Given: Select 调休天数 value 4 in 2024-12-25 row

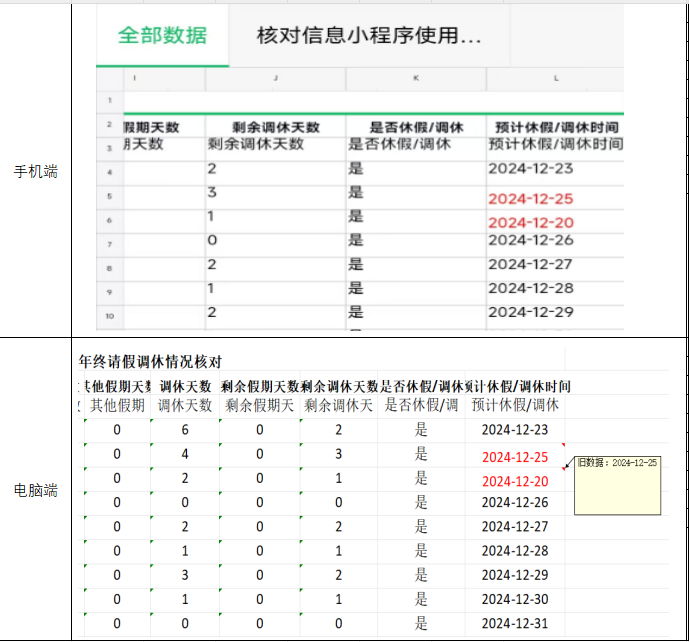Looking at the screenshot, I should 185,454.
